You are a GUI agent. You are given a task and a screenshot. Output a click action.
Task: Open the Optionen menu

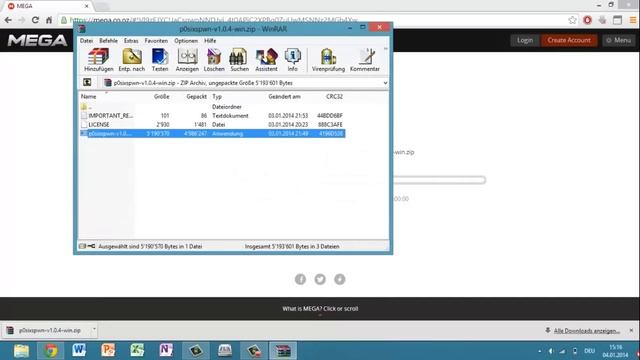pyautogui.click(x=186, y=41)
